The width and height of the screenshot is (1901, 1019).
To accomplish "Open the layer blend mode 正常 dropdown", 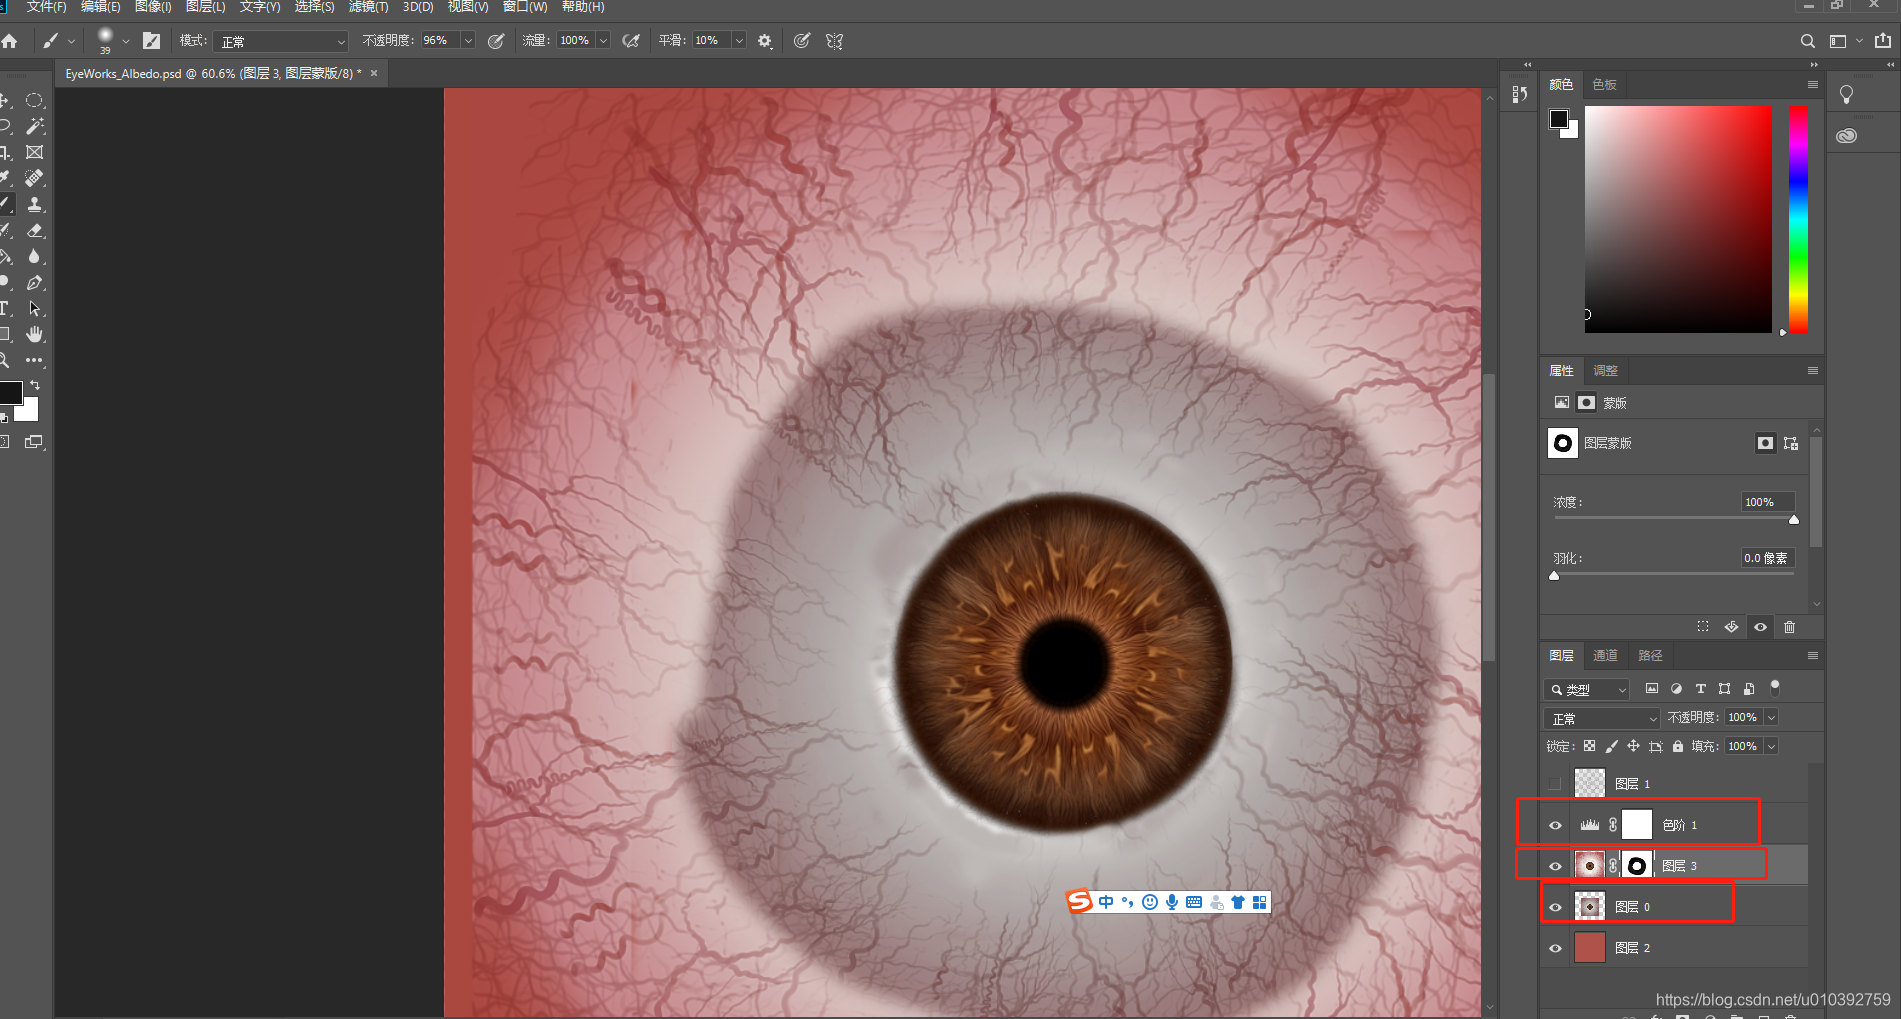I will click(x=1602, y=718).
